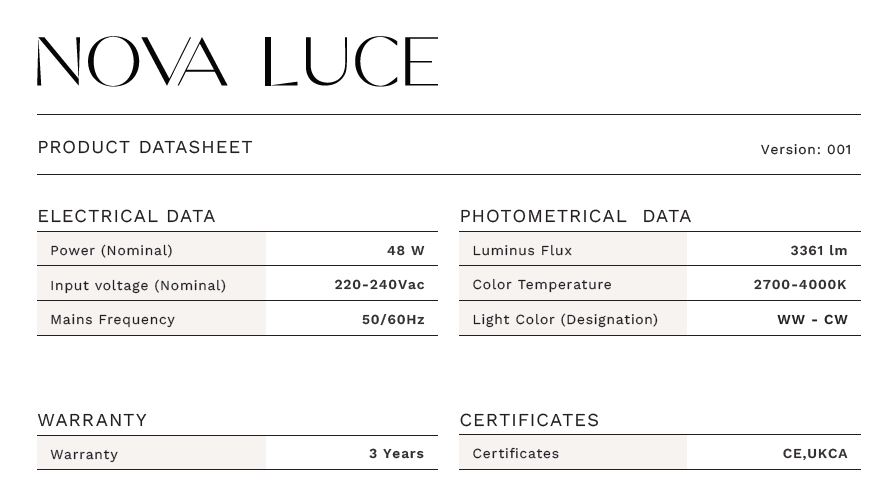Click the Mains Frequency label
The width and height of the screenshot is (893, 494).
click(112, 319)
